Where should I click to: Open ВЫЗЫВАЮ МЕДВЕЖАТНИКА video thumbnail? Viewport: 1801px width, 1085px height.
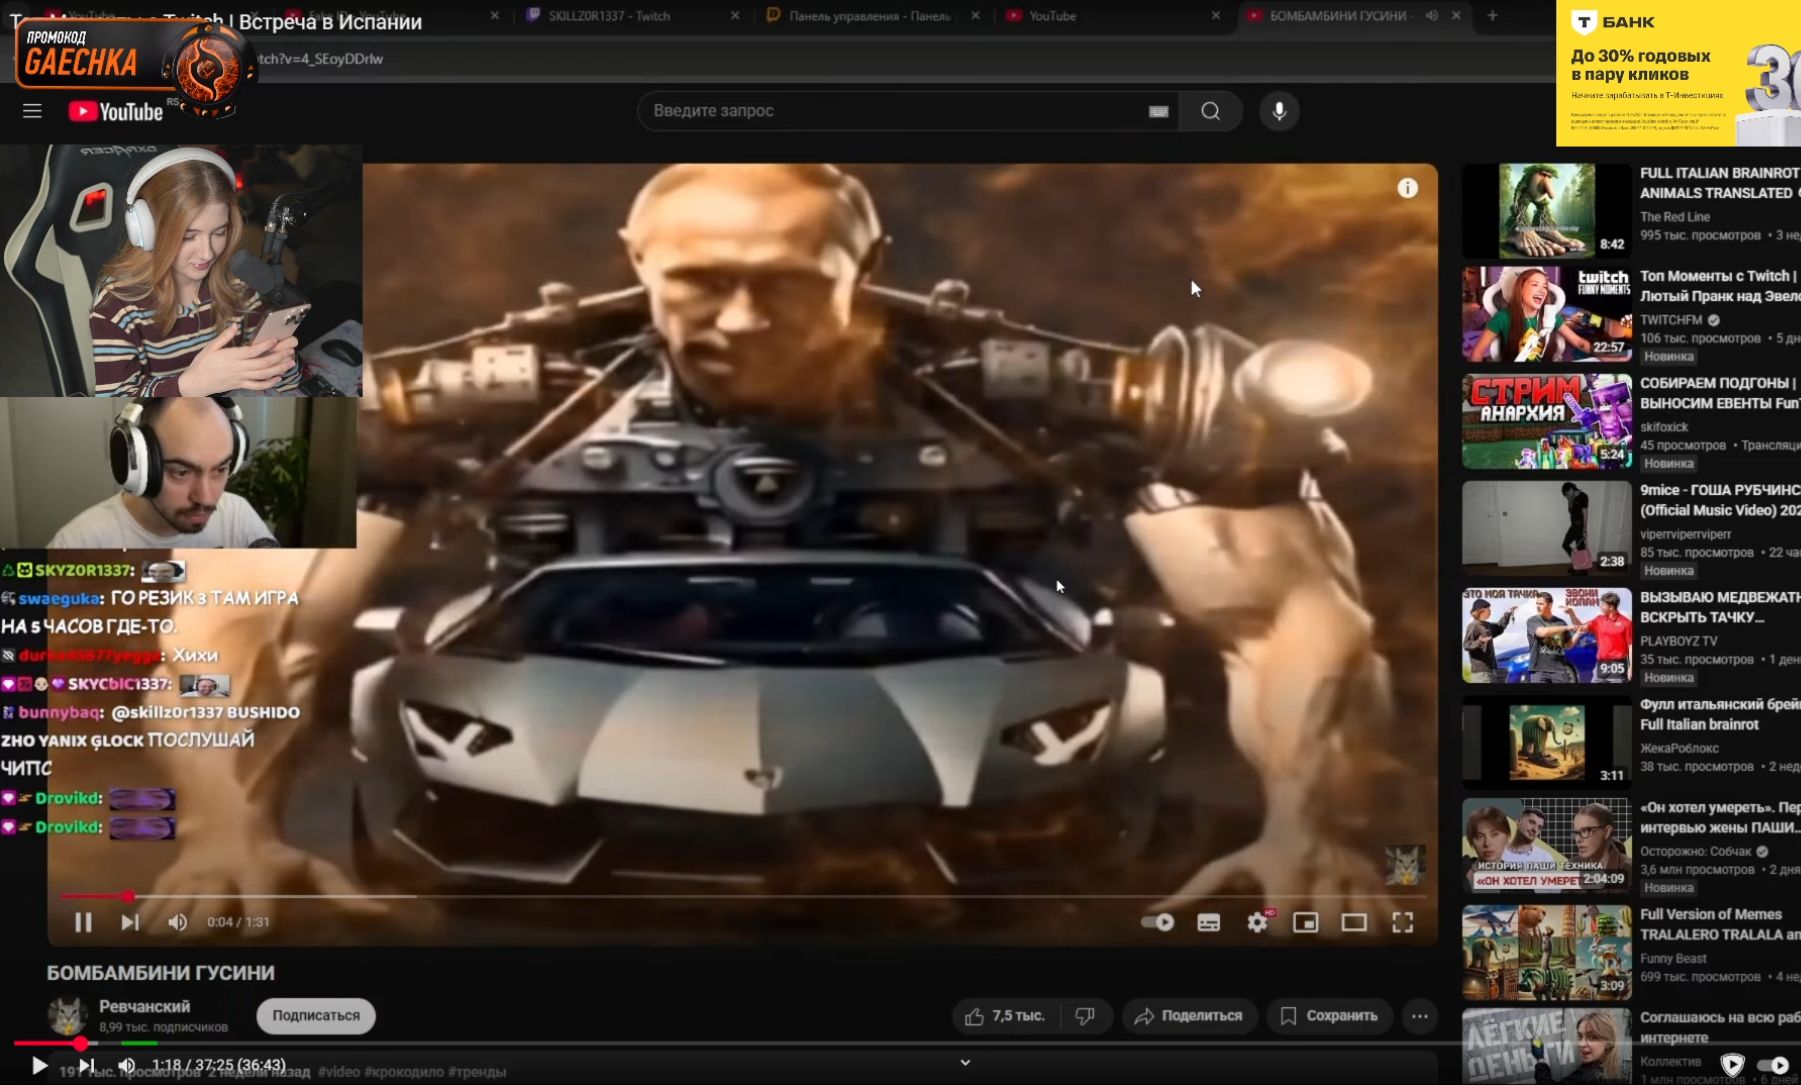[x=1546, y=635]
